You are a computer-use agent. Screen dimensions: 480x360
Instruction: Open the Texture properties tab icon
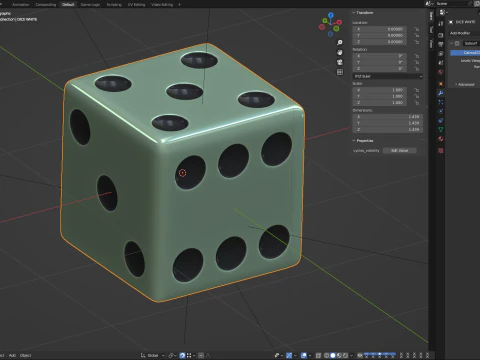(441, 151)
